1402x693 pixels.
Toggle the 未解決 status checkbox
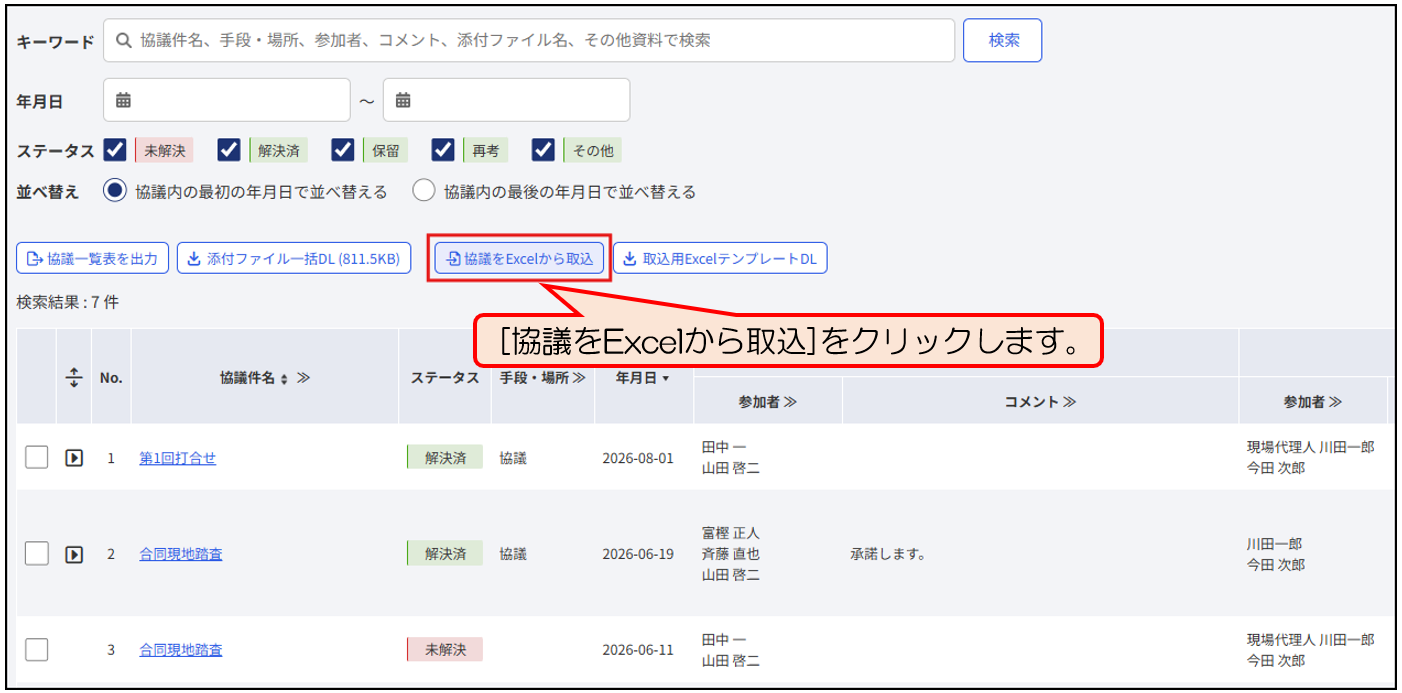115,150
